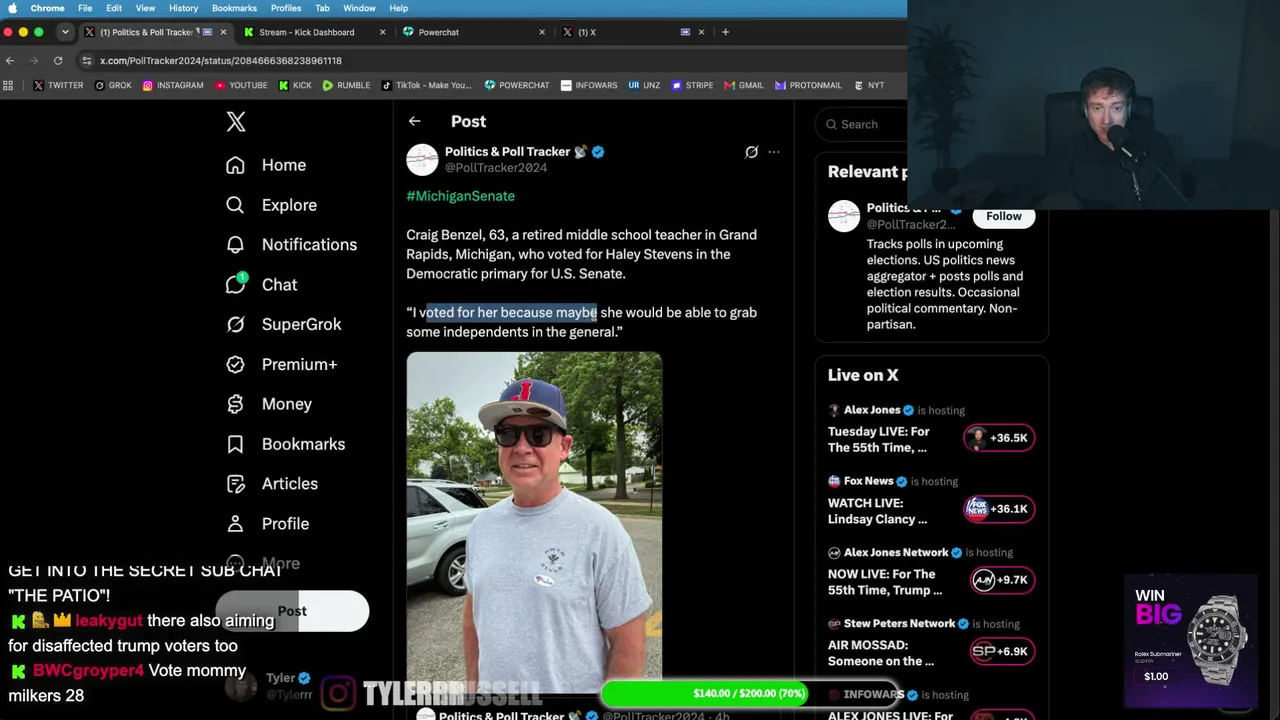Click the browser back button
1280x720 pixels.
point(10,60)
